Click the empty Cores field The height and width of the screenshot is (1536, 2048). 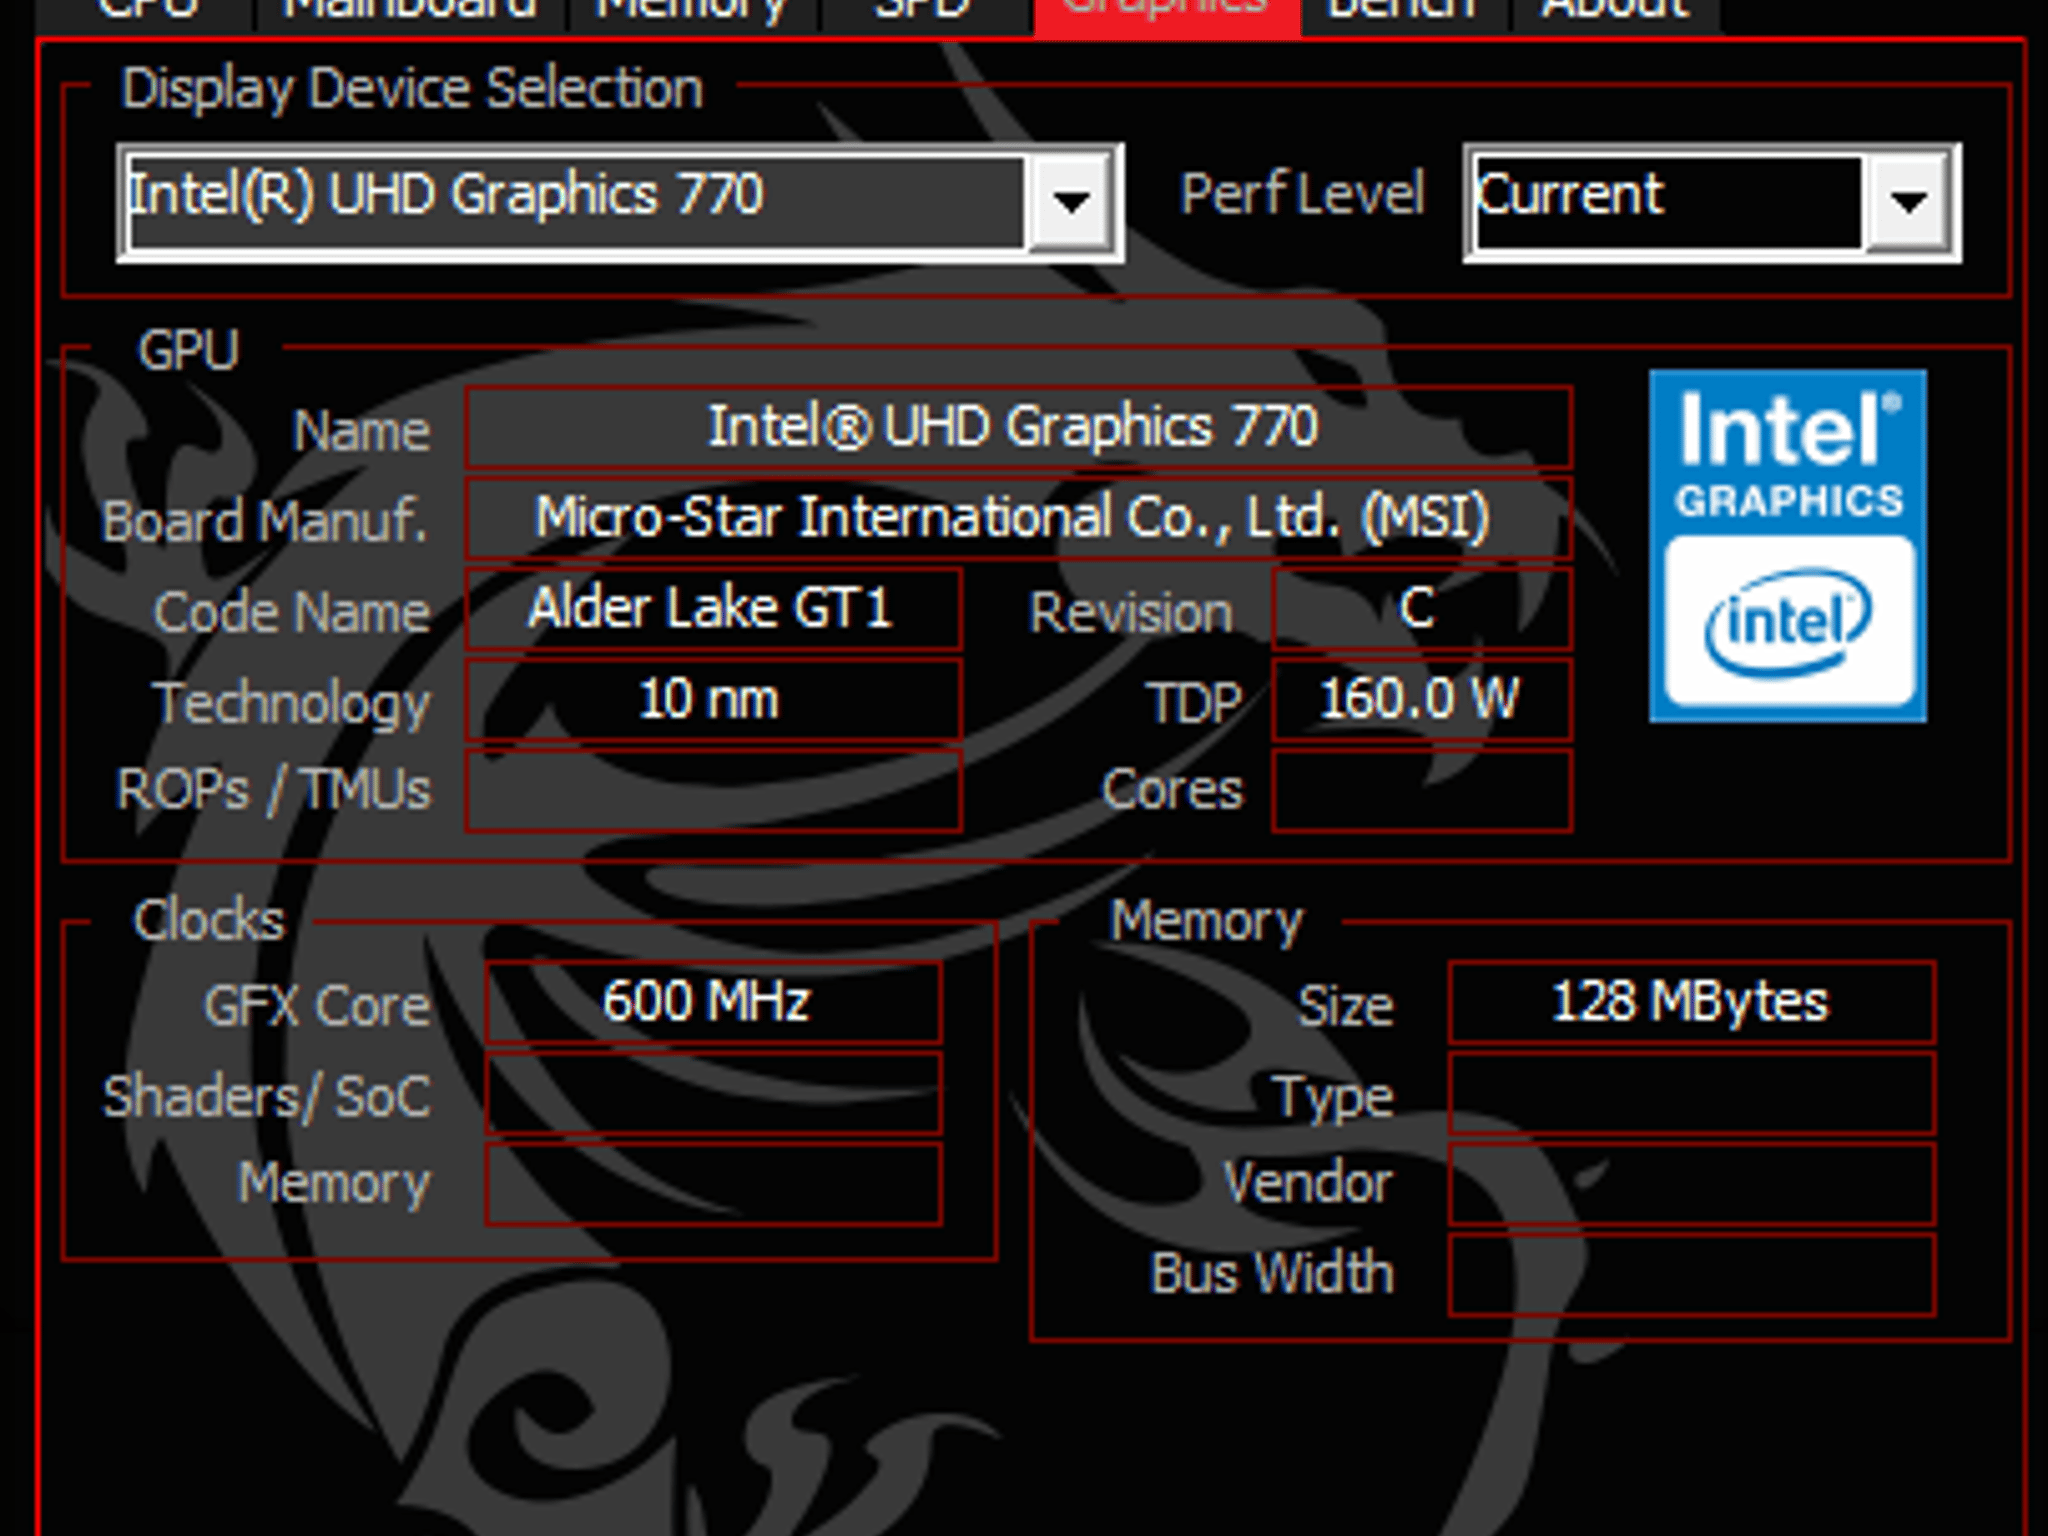click(1421, 790)
